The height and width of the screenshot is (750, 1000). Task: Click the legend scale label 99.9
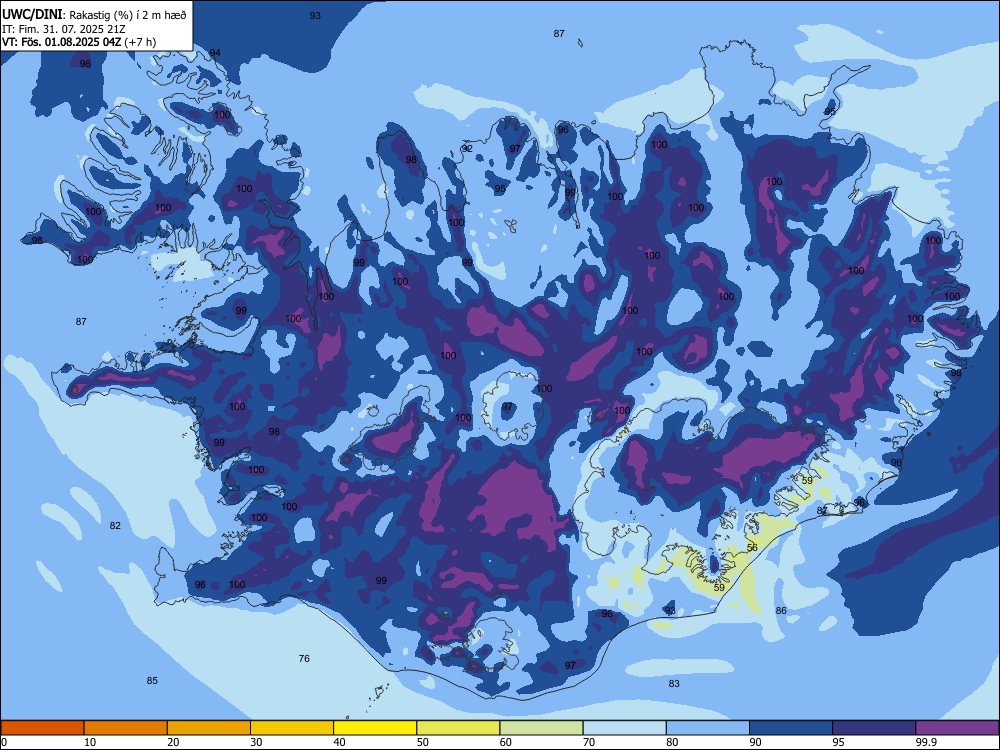(925, 742)
